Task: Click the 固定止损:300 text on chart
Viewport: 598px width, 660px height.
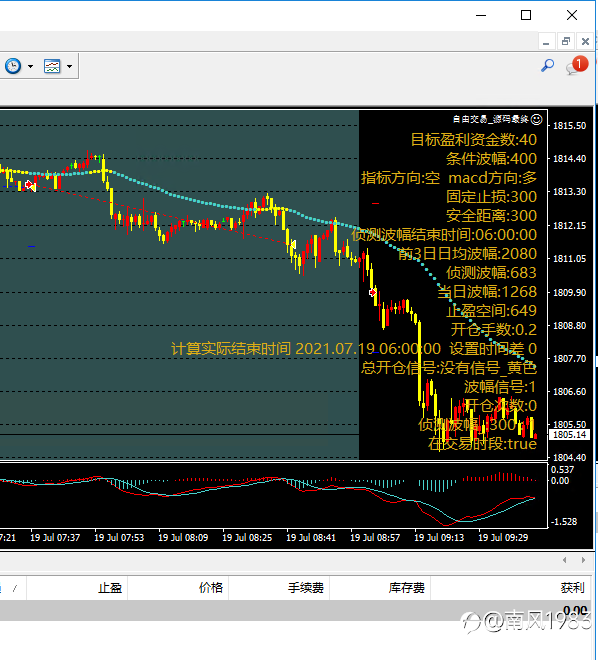Action: pos(492,197)
